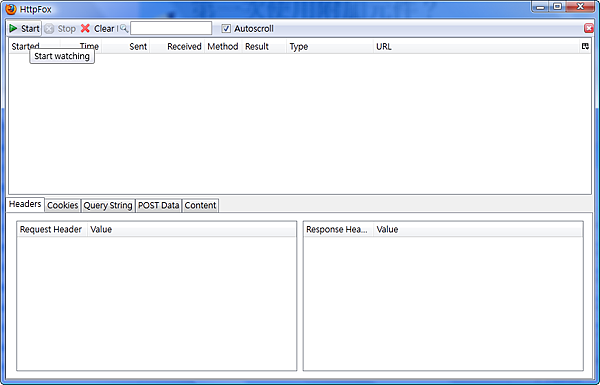Clear the request list with Clear button
Image resolution: width=600 pixels, height=385 pixels.
97,29
